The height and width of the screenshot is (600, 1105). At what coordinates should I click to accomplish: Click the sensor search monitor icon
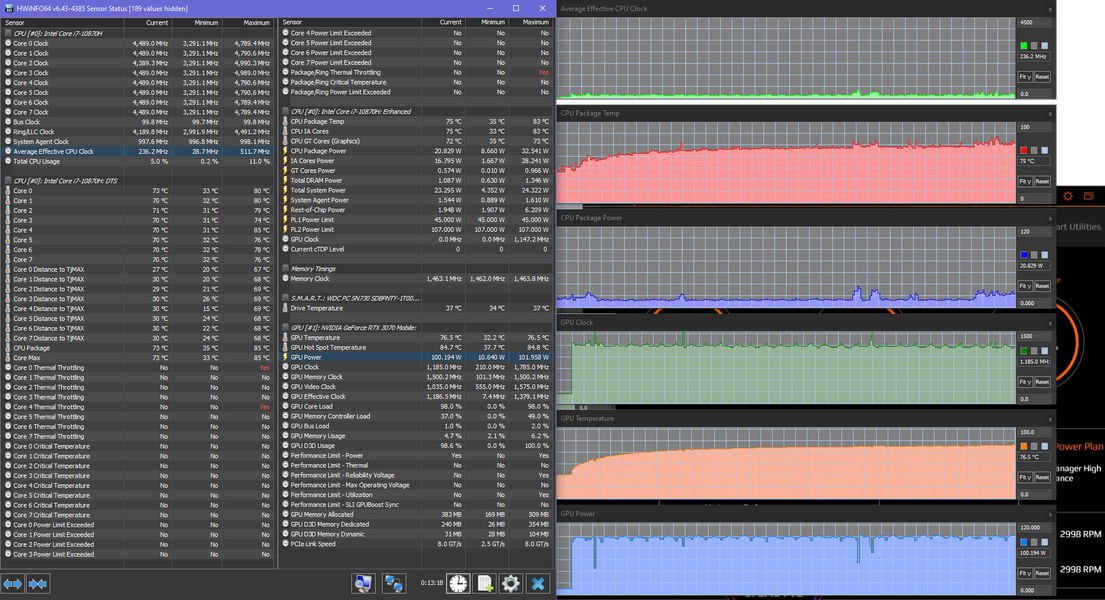[x=363, y=583]
